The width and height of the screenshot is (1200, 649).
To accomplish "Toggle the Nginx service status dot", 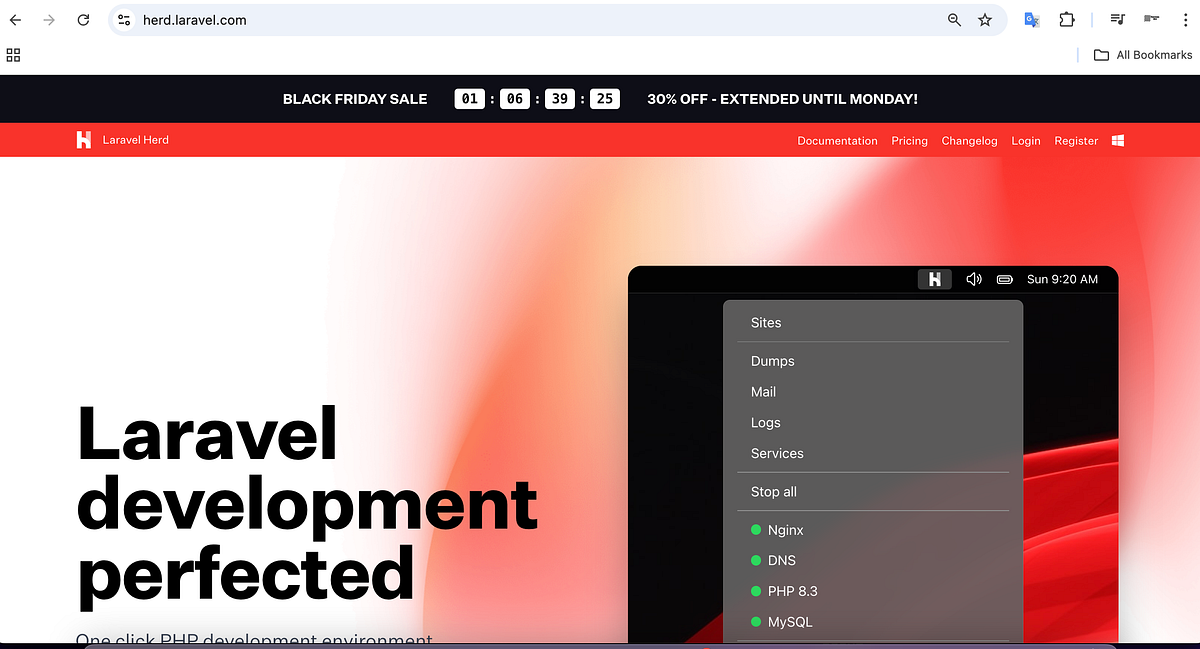I will click(755, 529).
